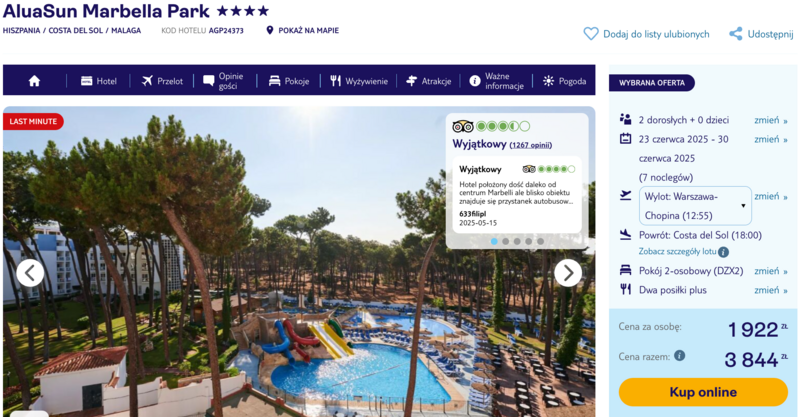Click zmień next to 2 dorosłych
This screenshot has height=417, width=800.
[770, 120]
